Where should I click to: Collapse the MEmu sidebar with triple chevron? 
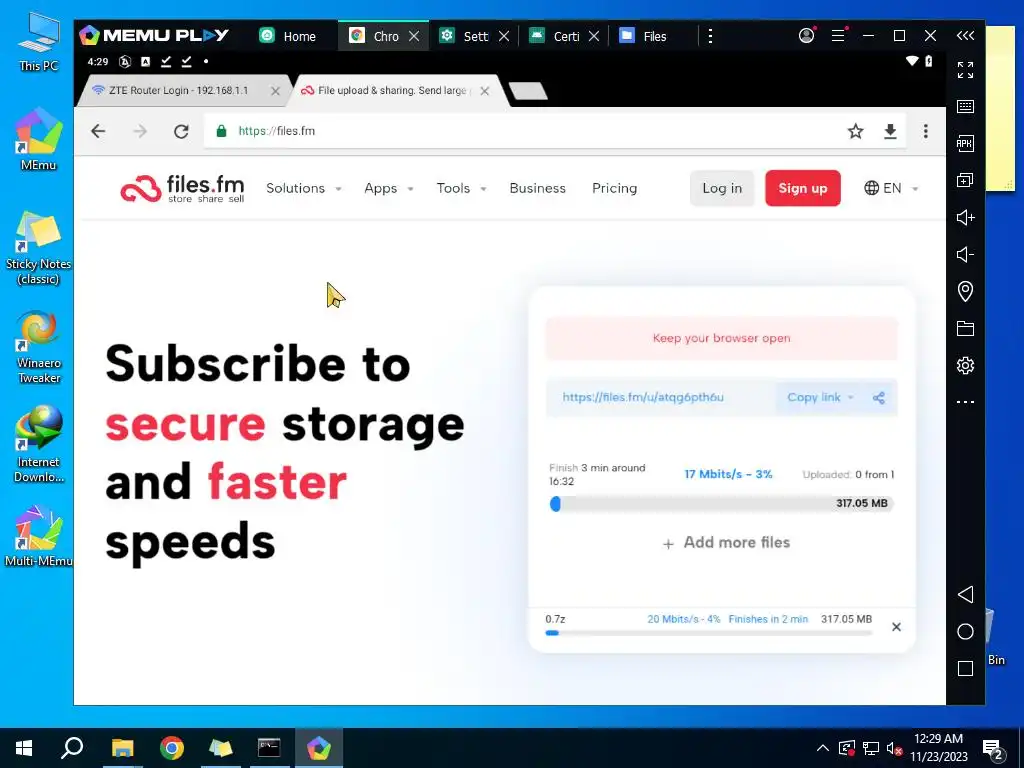click(965, 35)
